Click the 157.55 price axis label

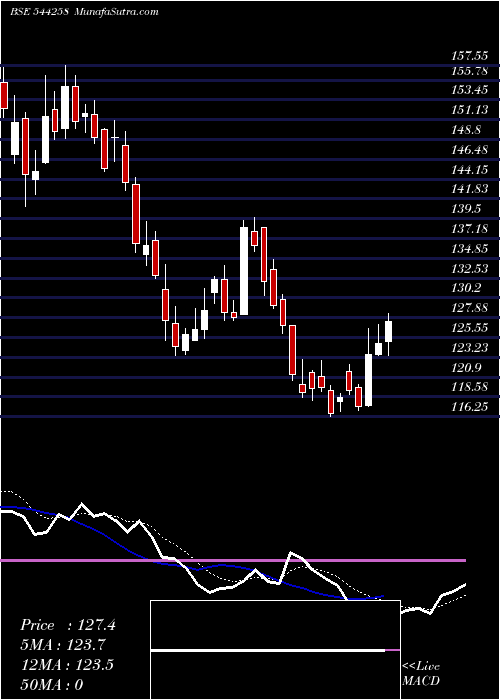point(469,56)
